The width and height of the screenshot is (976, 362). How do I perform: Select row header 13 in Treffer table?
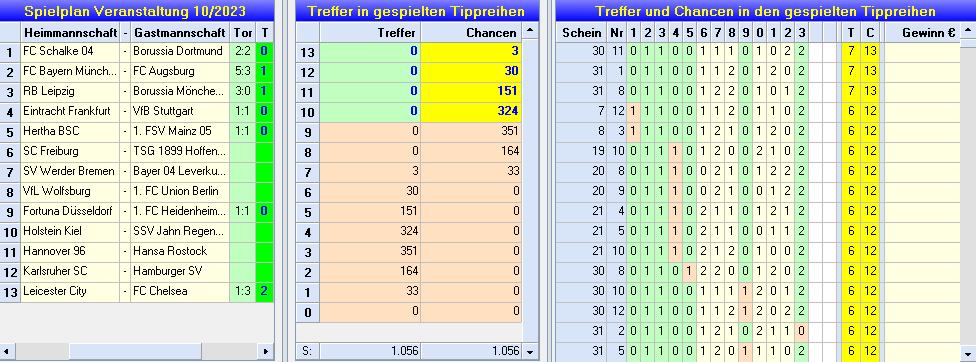coord(307,52)
